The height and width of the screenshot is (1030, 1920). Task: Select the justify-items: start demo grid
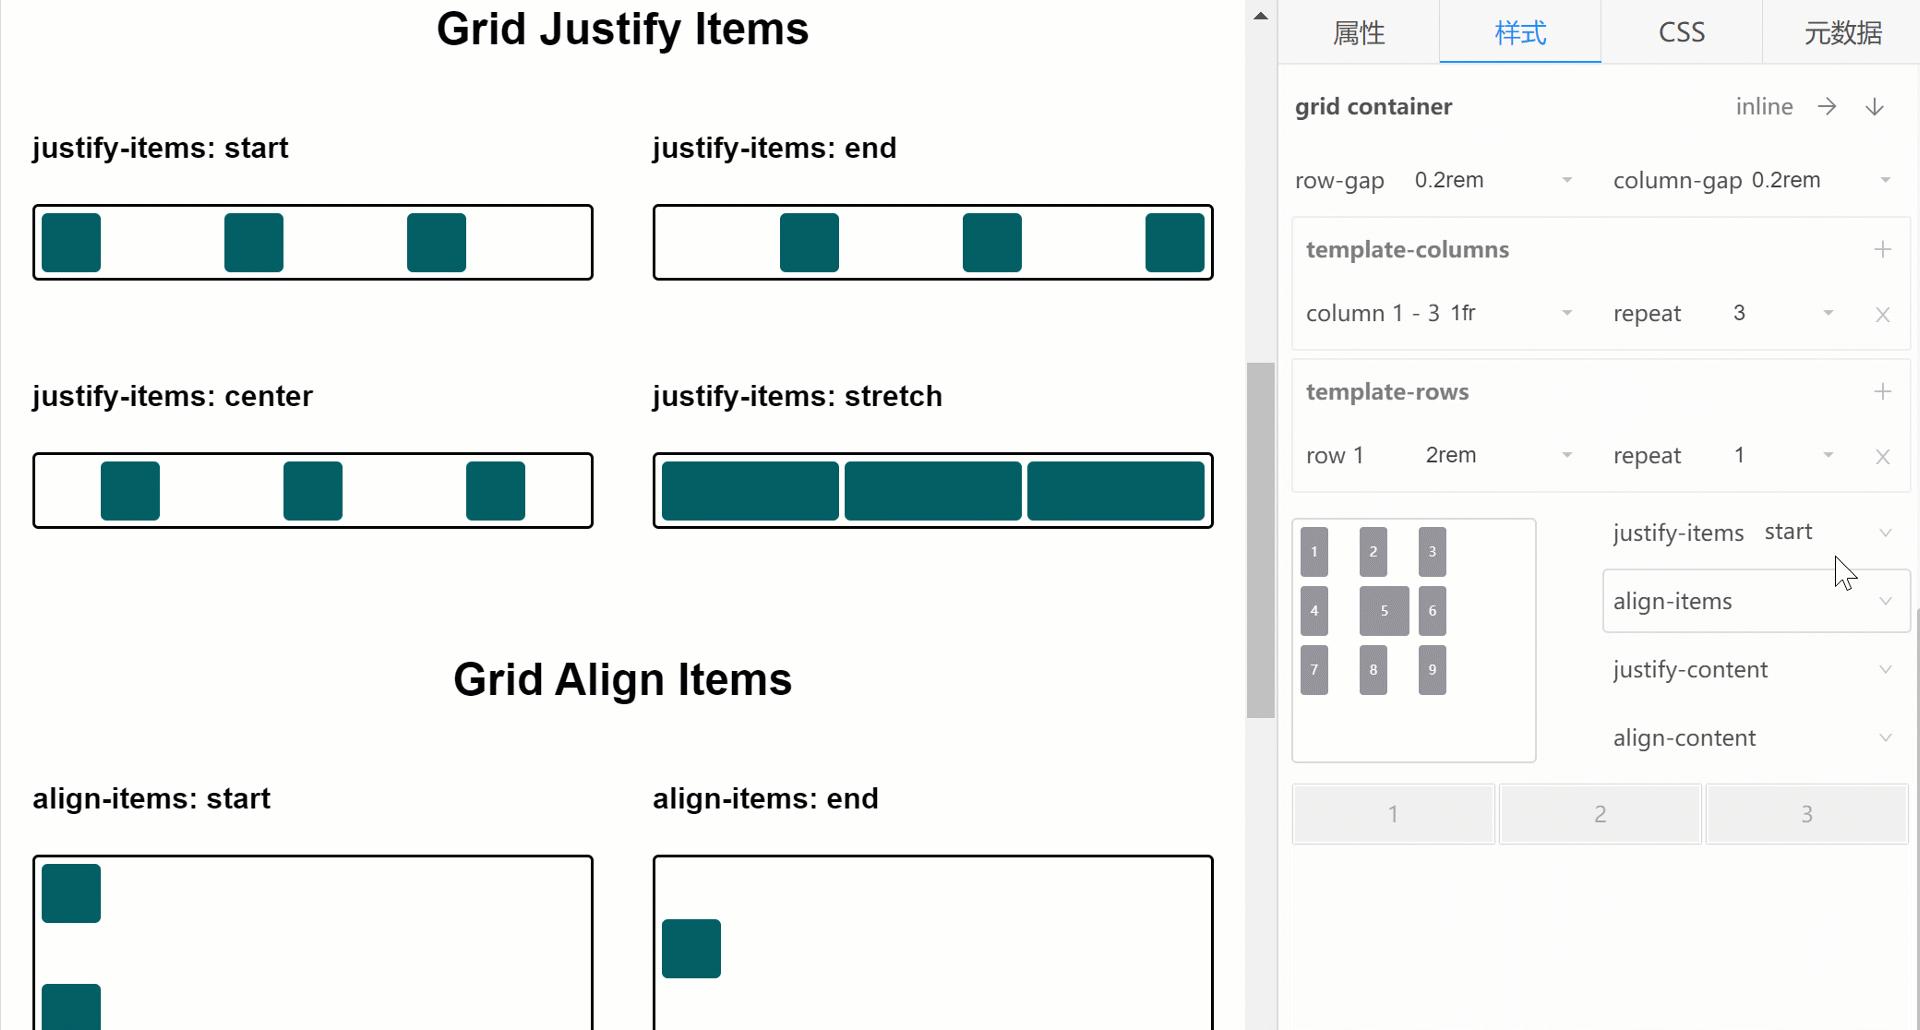[313, 242]
